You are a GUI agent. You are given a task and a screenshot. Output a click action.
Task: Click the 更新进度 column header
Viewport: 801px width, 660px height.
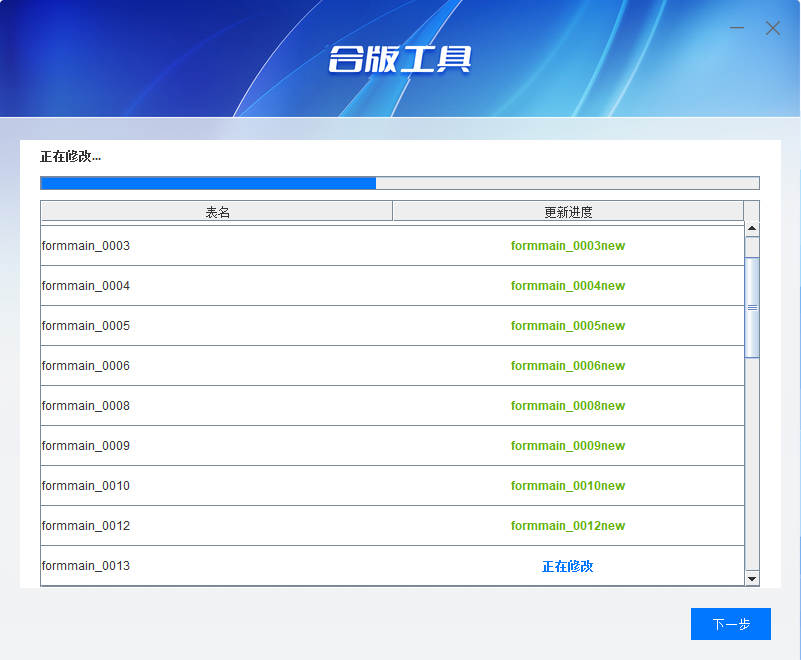pyautogui.click(x=568, y=212)
